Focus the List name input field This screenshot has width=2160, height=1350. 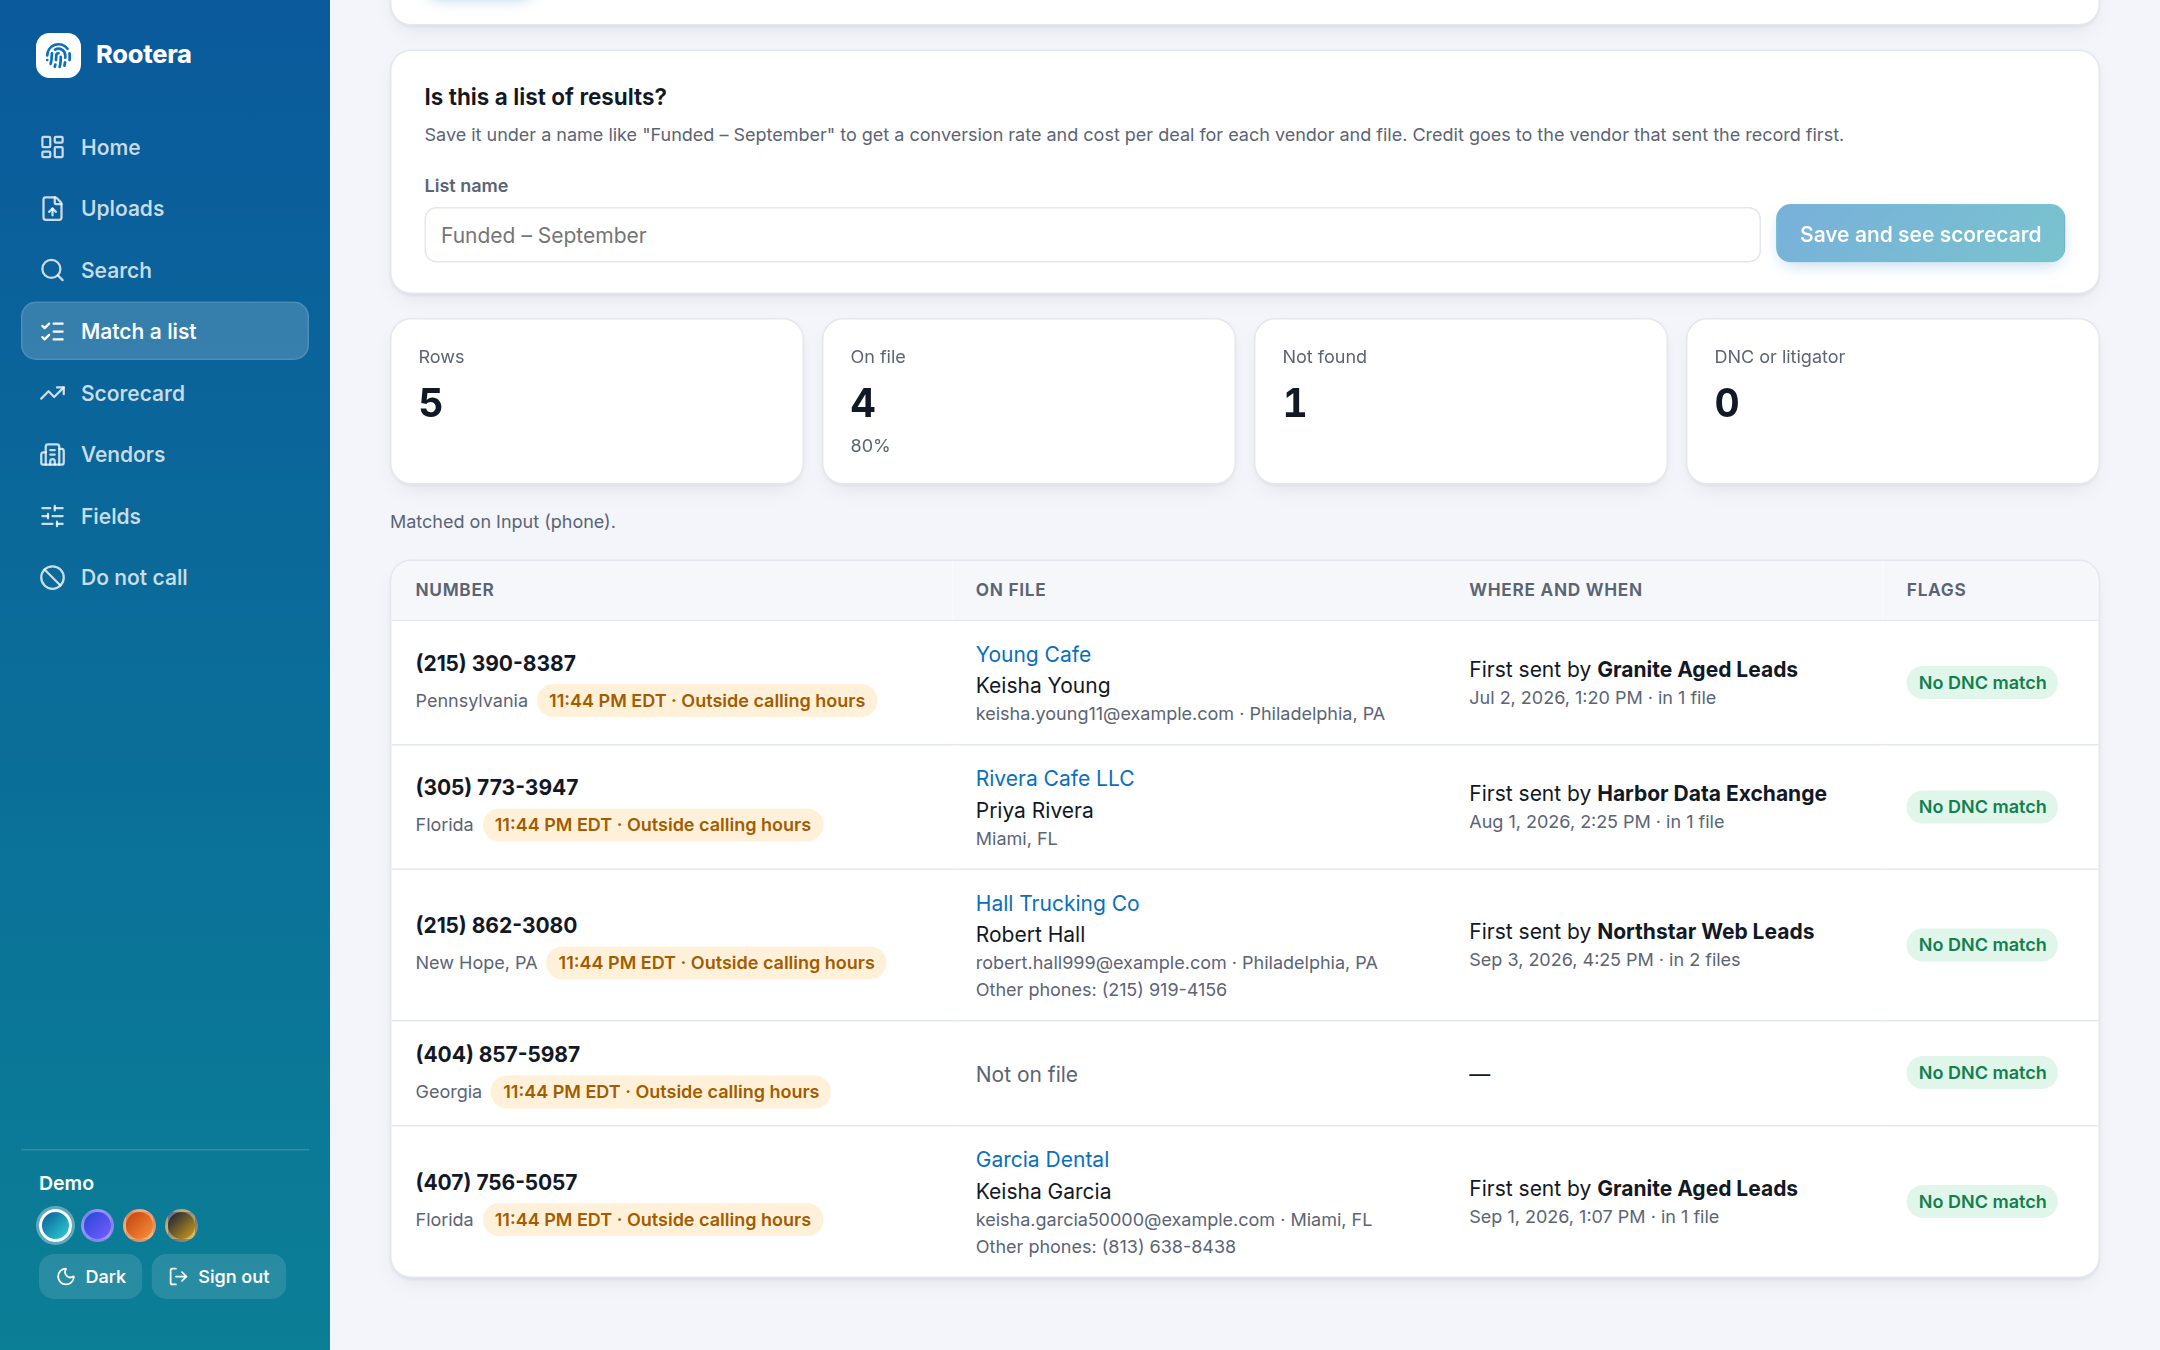[x=1092, y=235]
